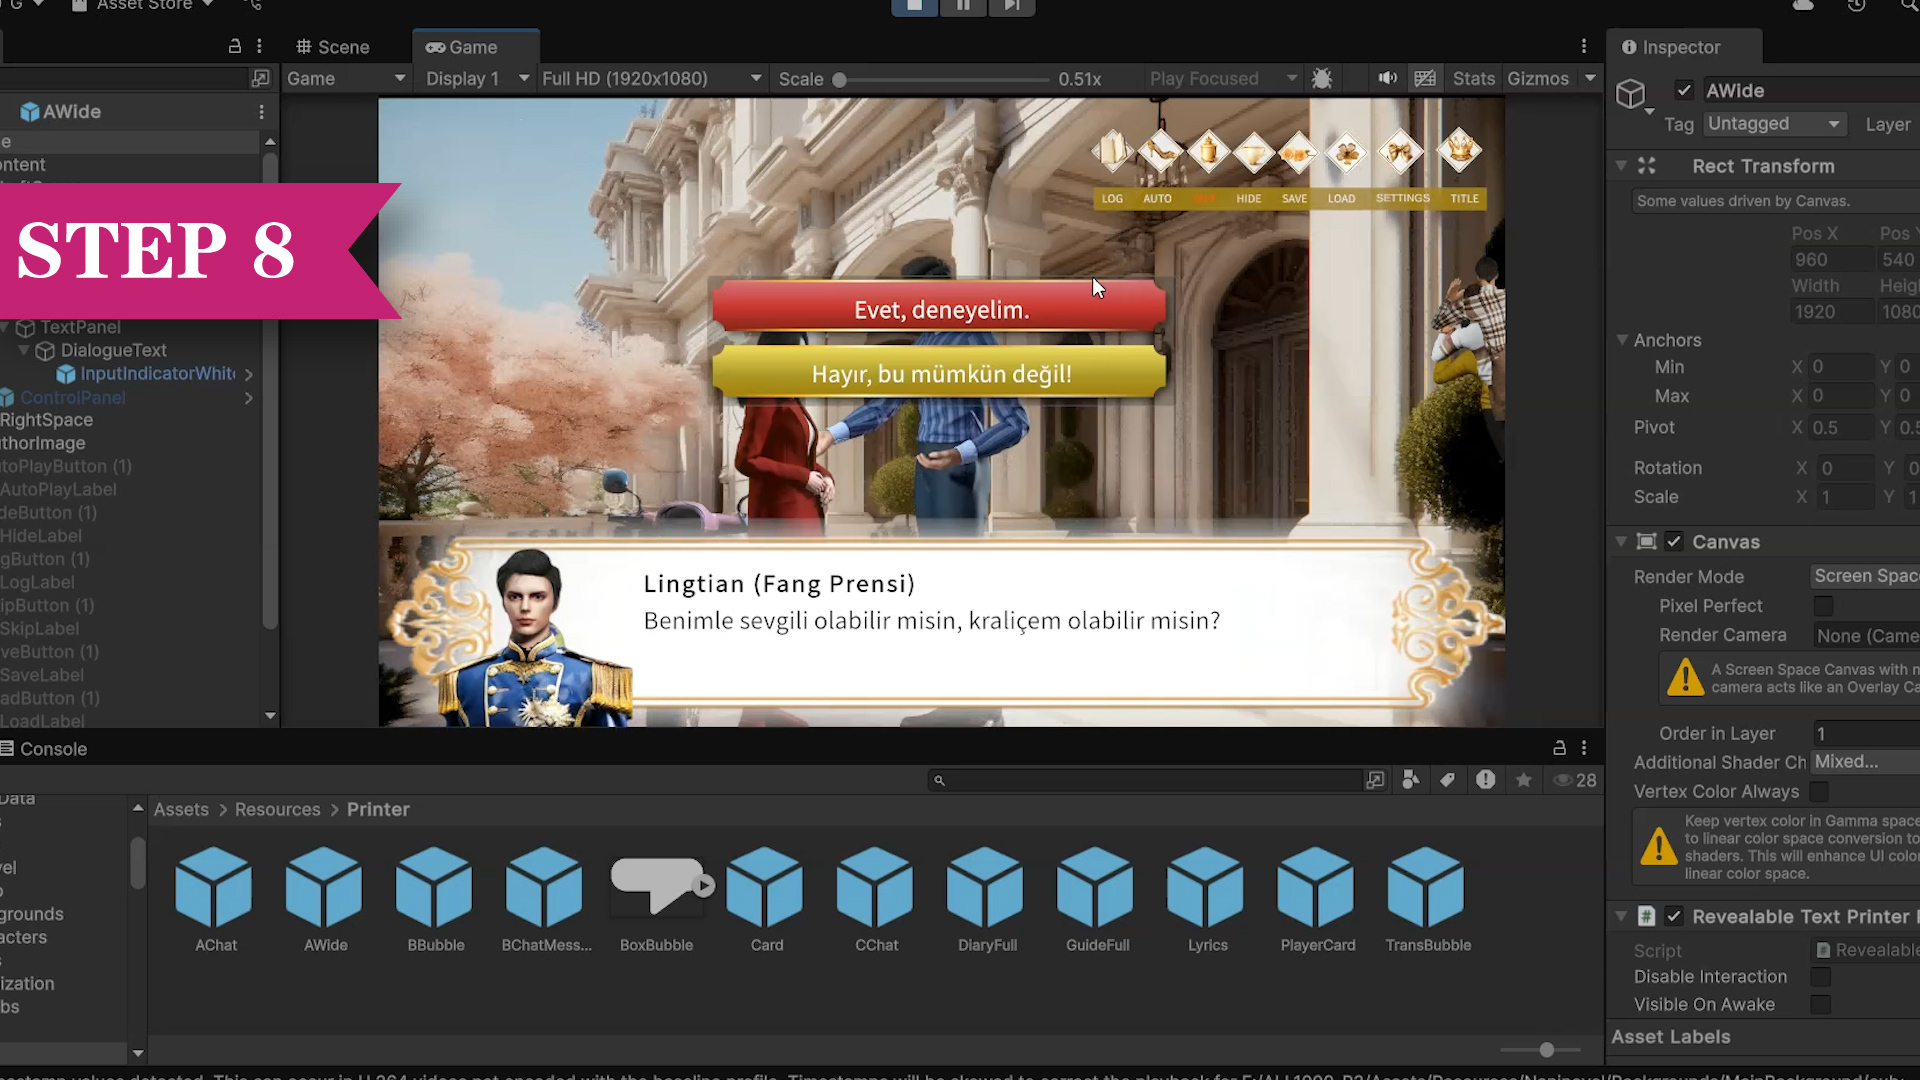Switch to the Scene tab

(333, 47)
